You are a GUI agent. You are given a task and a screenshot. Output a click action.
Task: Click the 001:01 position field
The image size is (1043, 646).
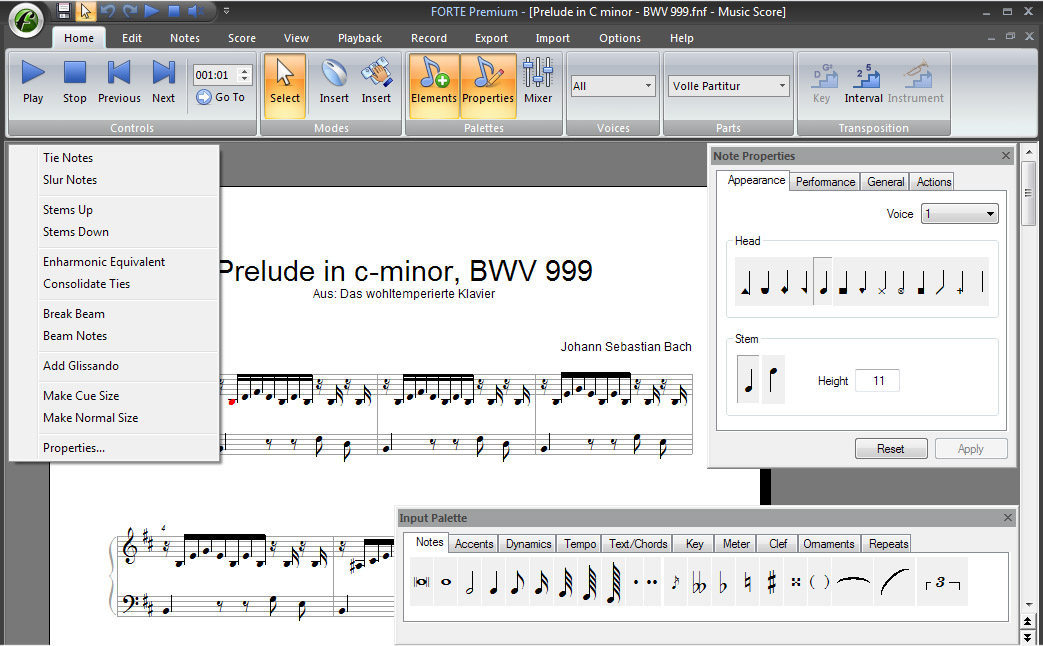(x=216, y=75)
